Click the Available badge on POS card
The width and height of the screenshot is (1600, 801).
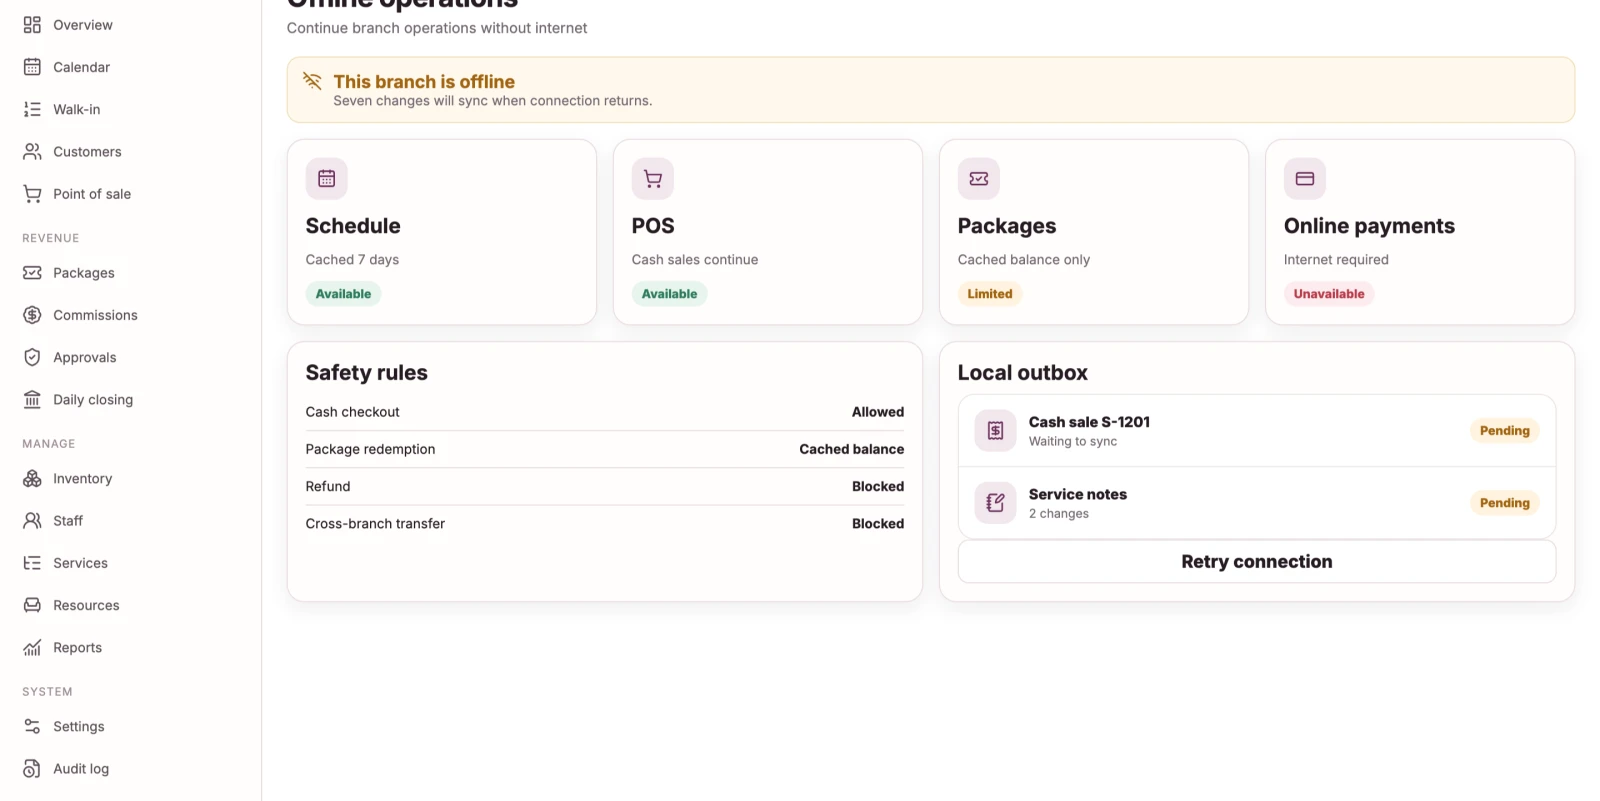click(669, 294)
